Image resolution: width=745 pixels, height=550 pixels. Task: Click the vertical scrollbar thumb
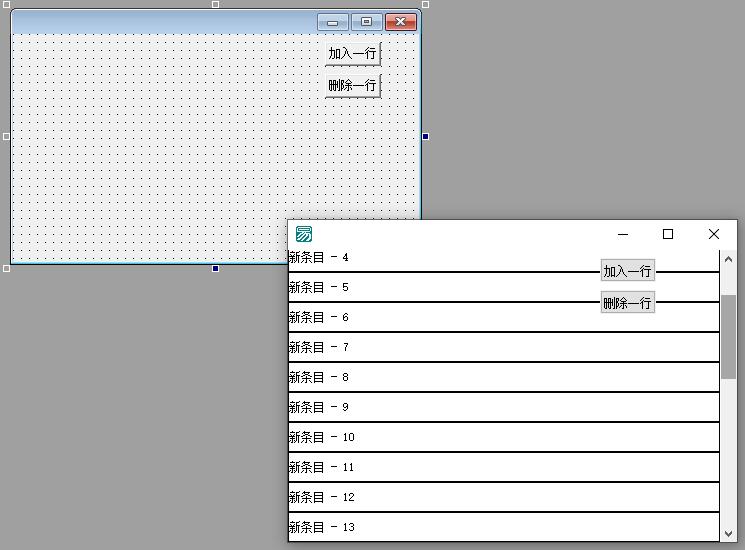(728, 337)
